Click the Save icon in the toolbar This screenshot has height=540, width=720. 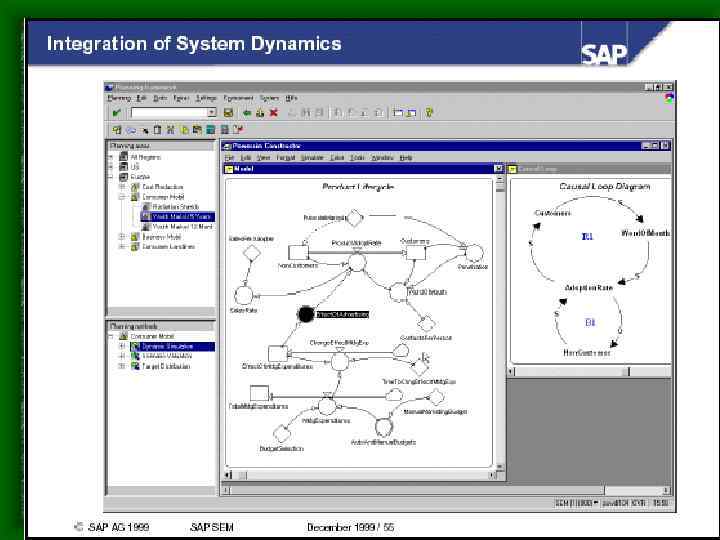[228, 112]
